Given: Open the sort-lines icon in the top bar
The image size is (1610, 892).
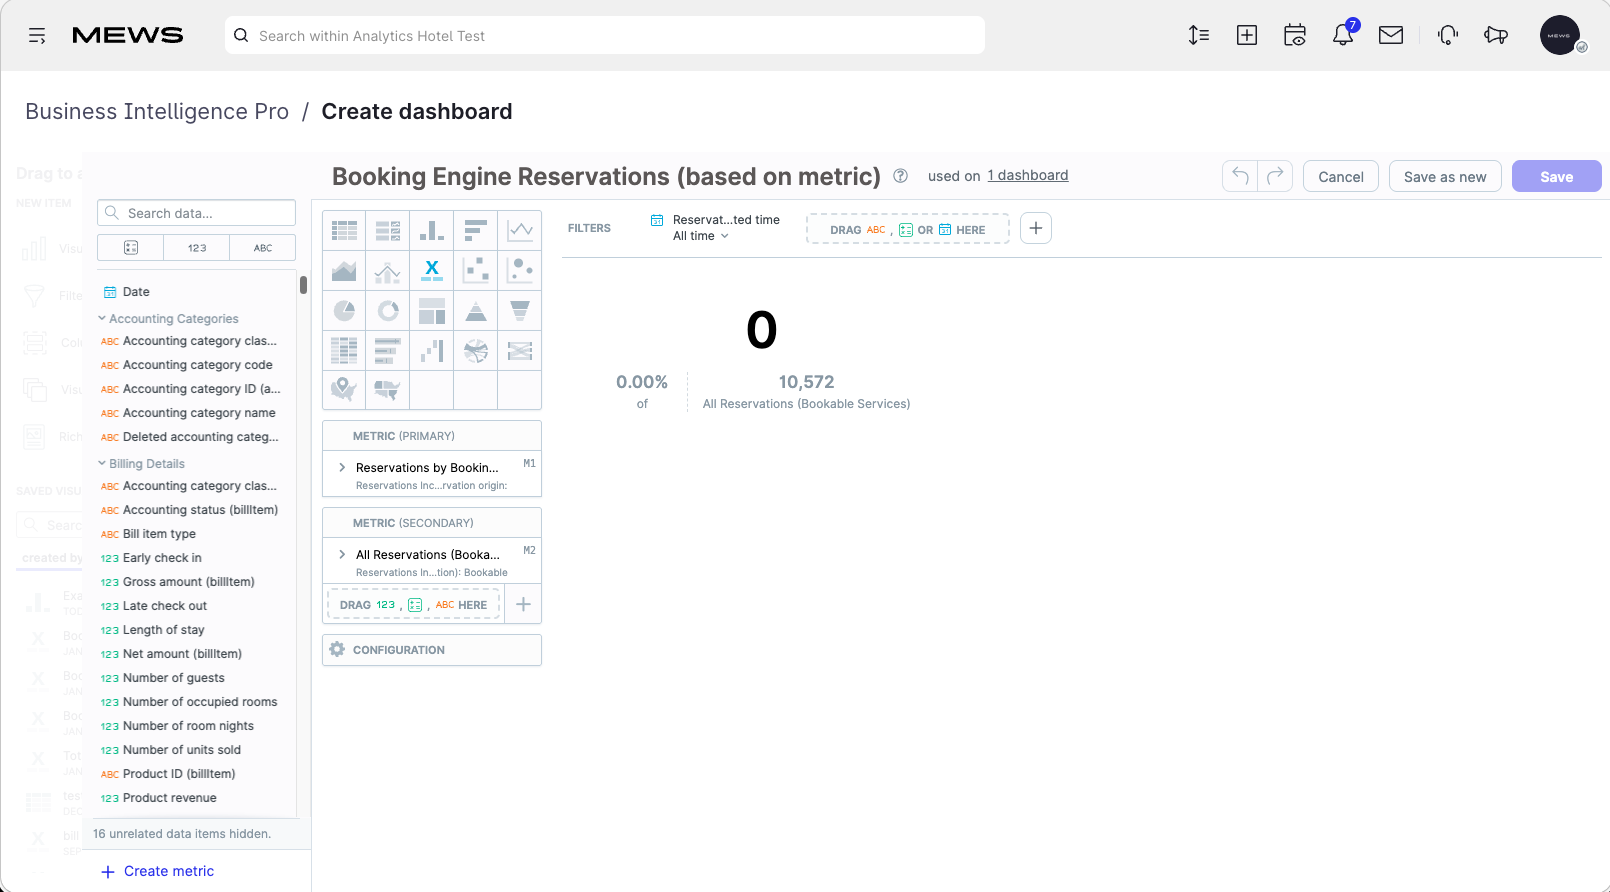Looking at the screenshot, I should [1199, 35].
